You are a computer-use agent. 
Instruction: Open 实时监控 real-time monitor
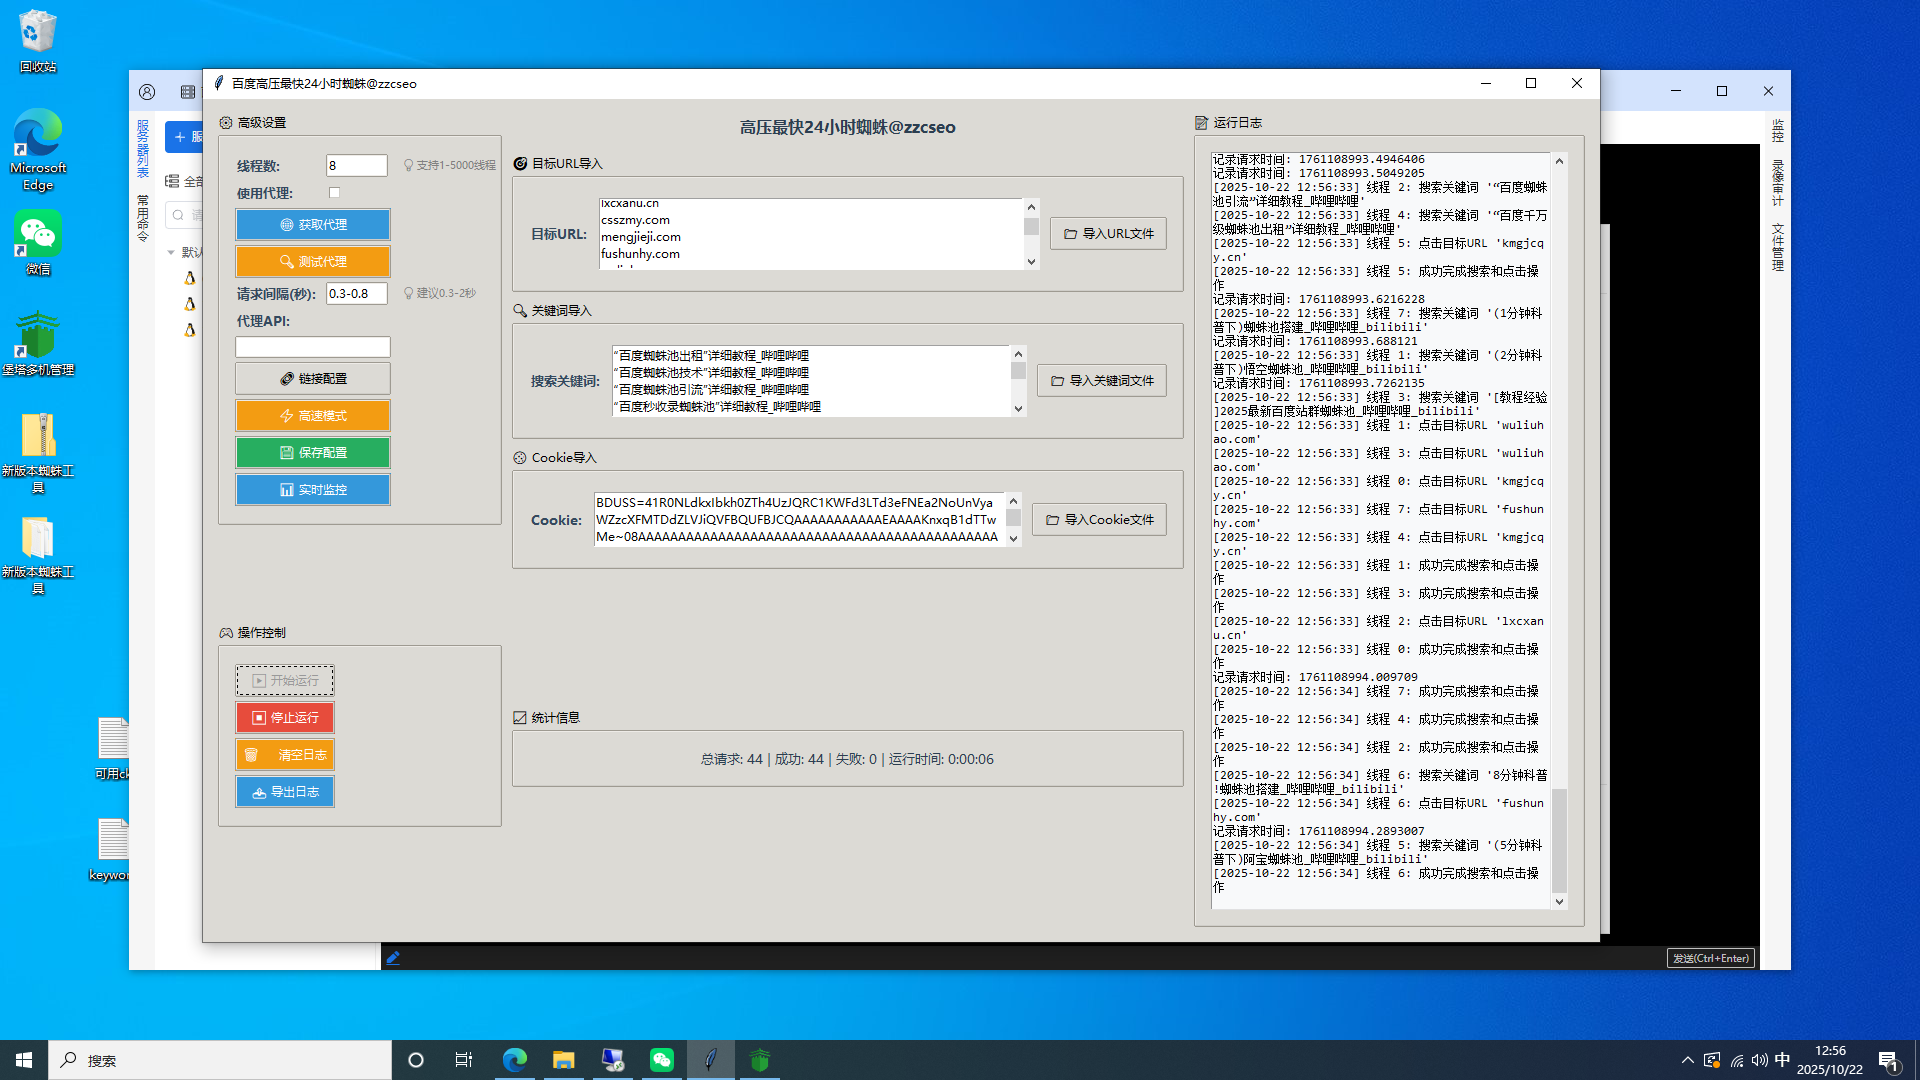(313, 490)
